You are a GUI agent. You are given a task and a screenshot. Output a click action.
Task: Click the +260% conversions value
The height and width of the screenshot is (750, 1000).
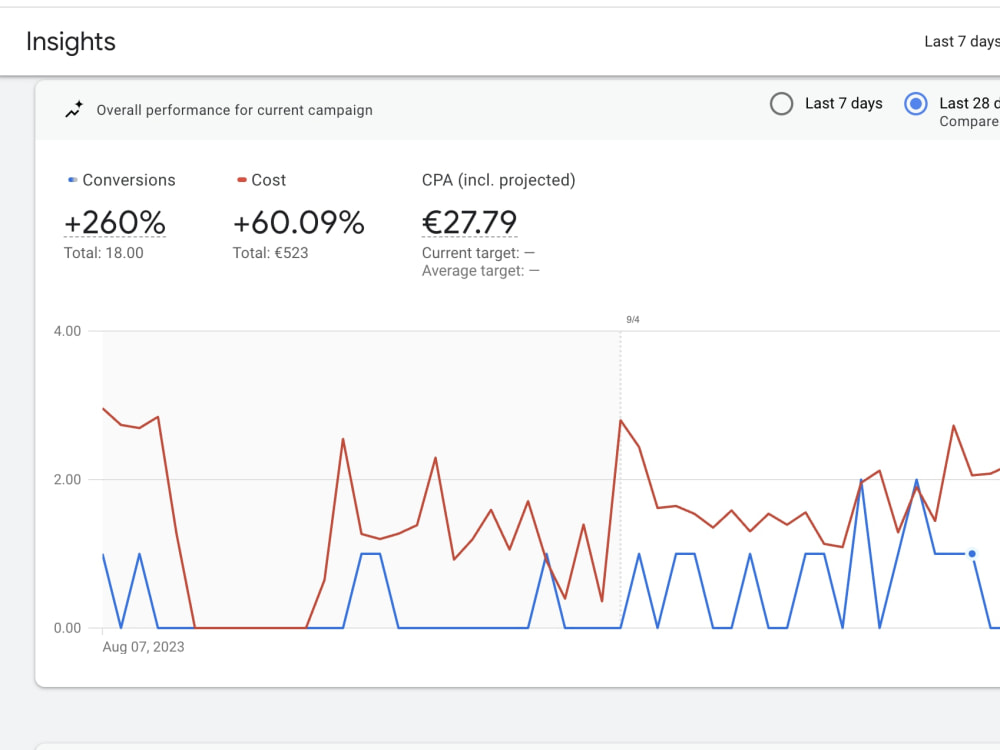pyautogui.click(x=115, y=223)
